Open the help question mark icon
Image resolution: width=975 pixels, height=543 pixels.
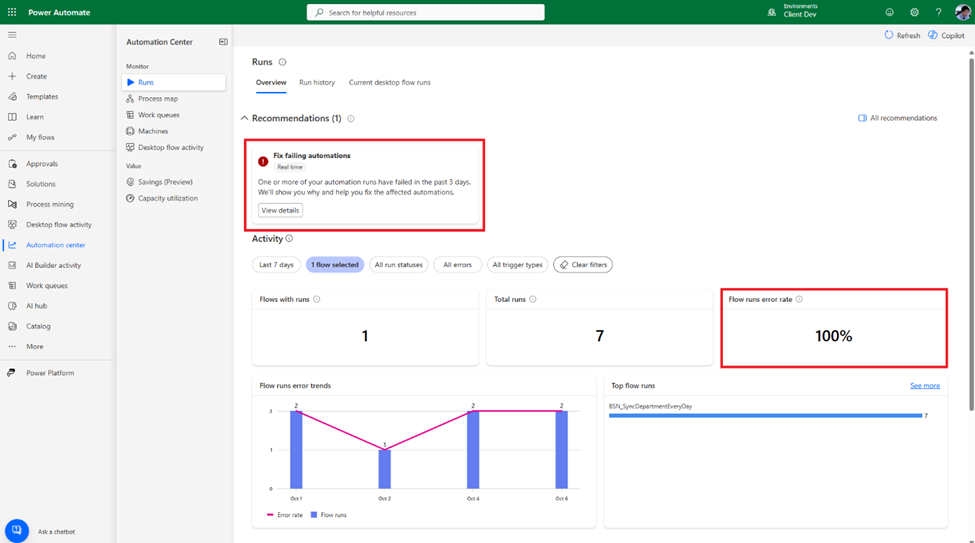938,12
